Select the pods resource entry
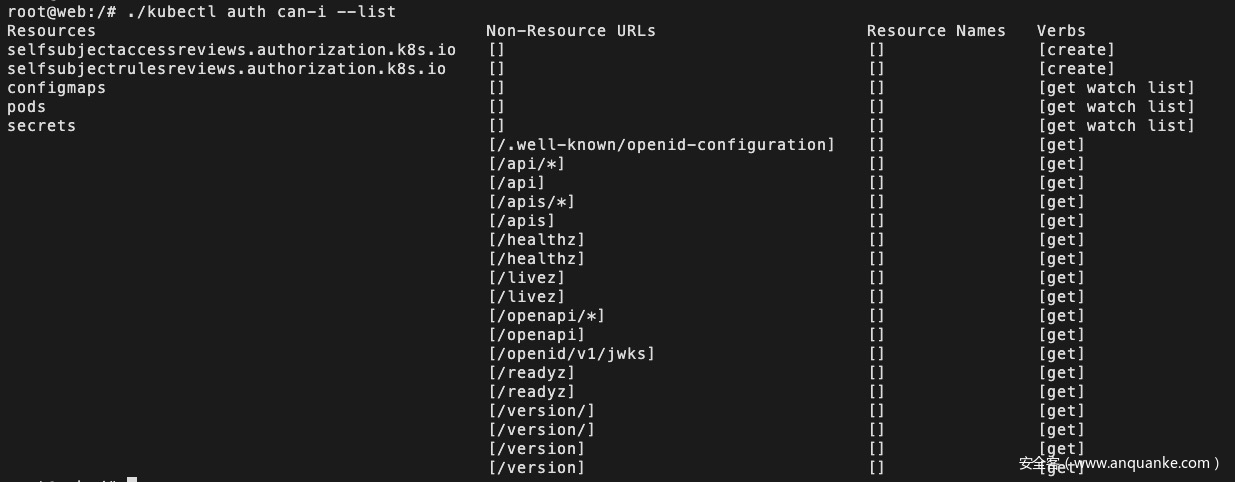1235x482 pixels. (26, 107)
